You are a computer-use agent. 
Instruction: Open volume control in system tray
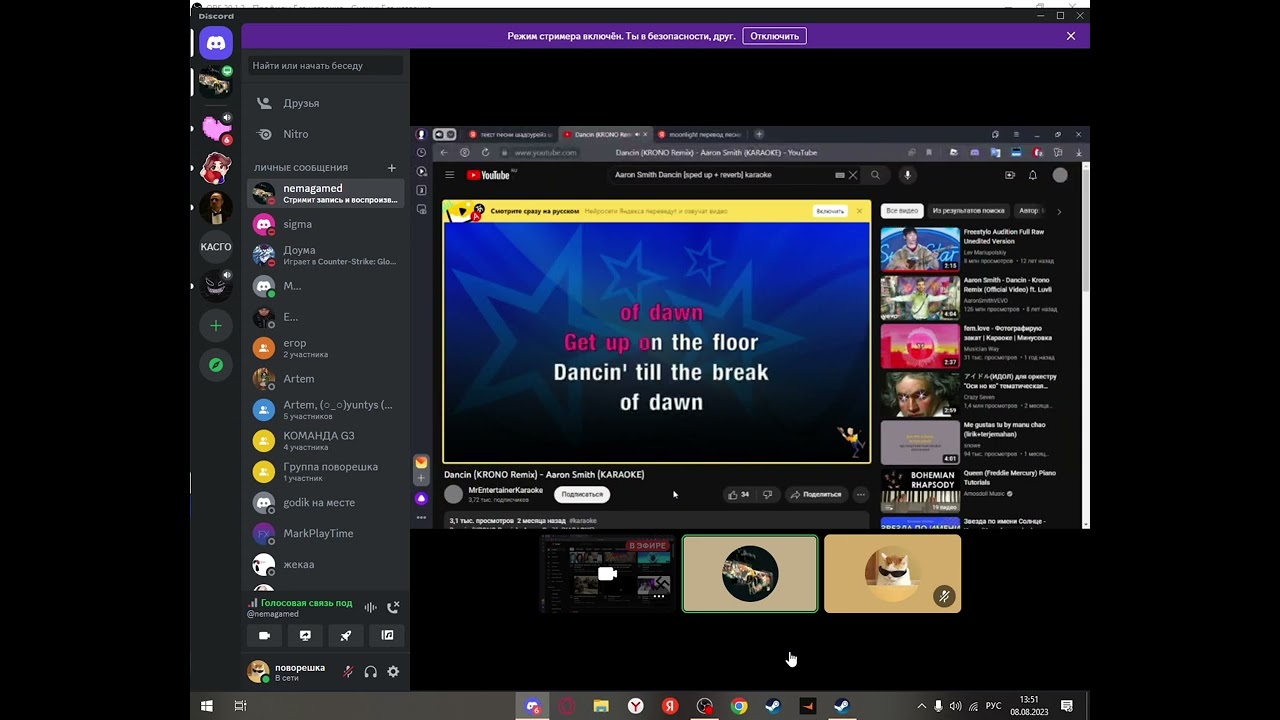pos(955,706)
